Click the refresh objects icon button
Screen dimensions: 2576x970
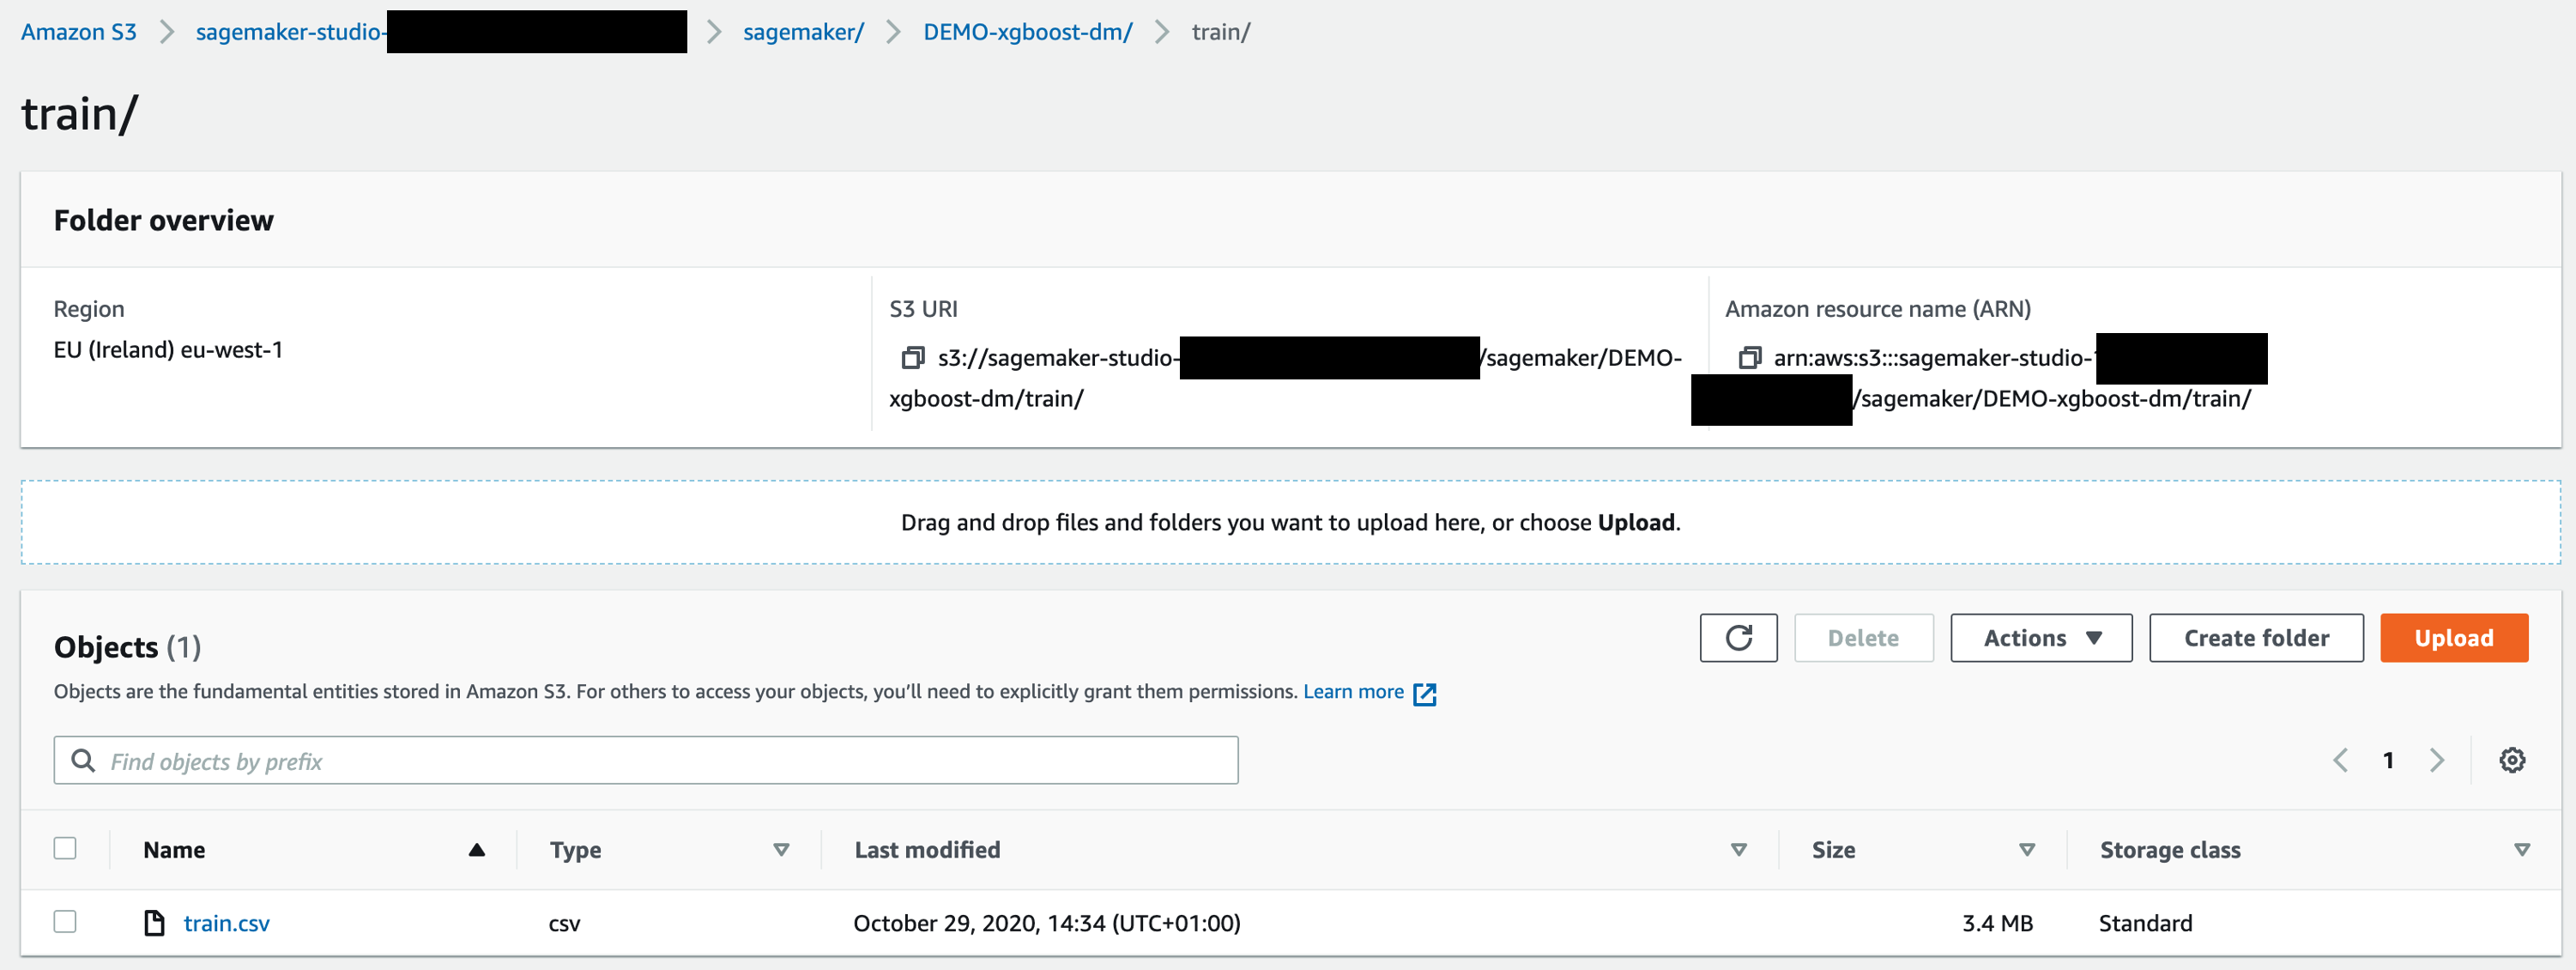pyautogui.click(x=1738, y=638)
